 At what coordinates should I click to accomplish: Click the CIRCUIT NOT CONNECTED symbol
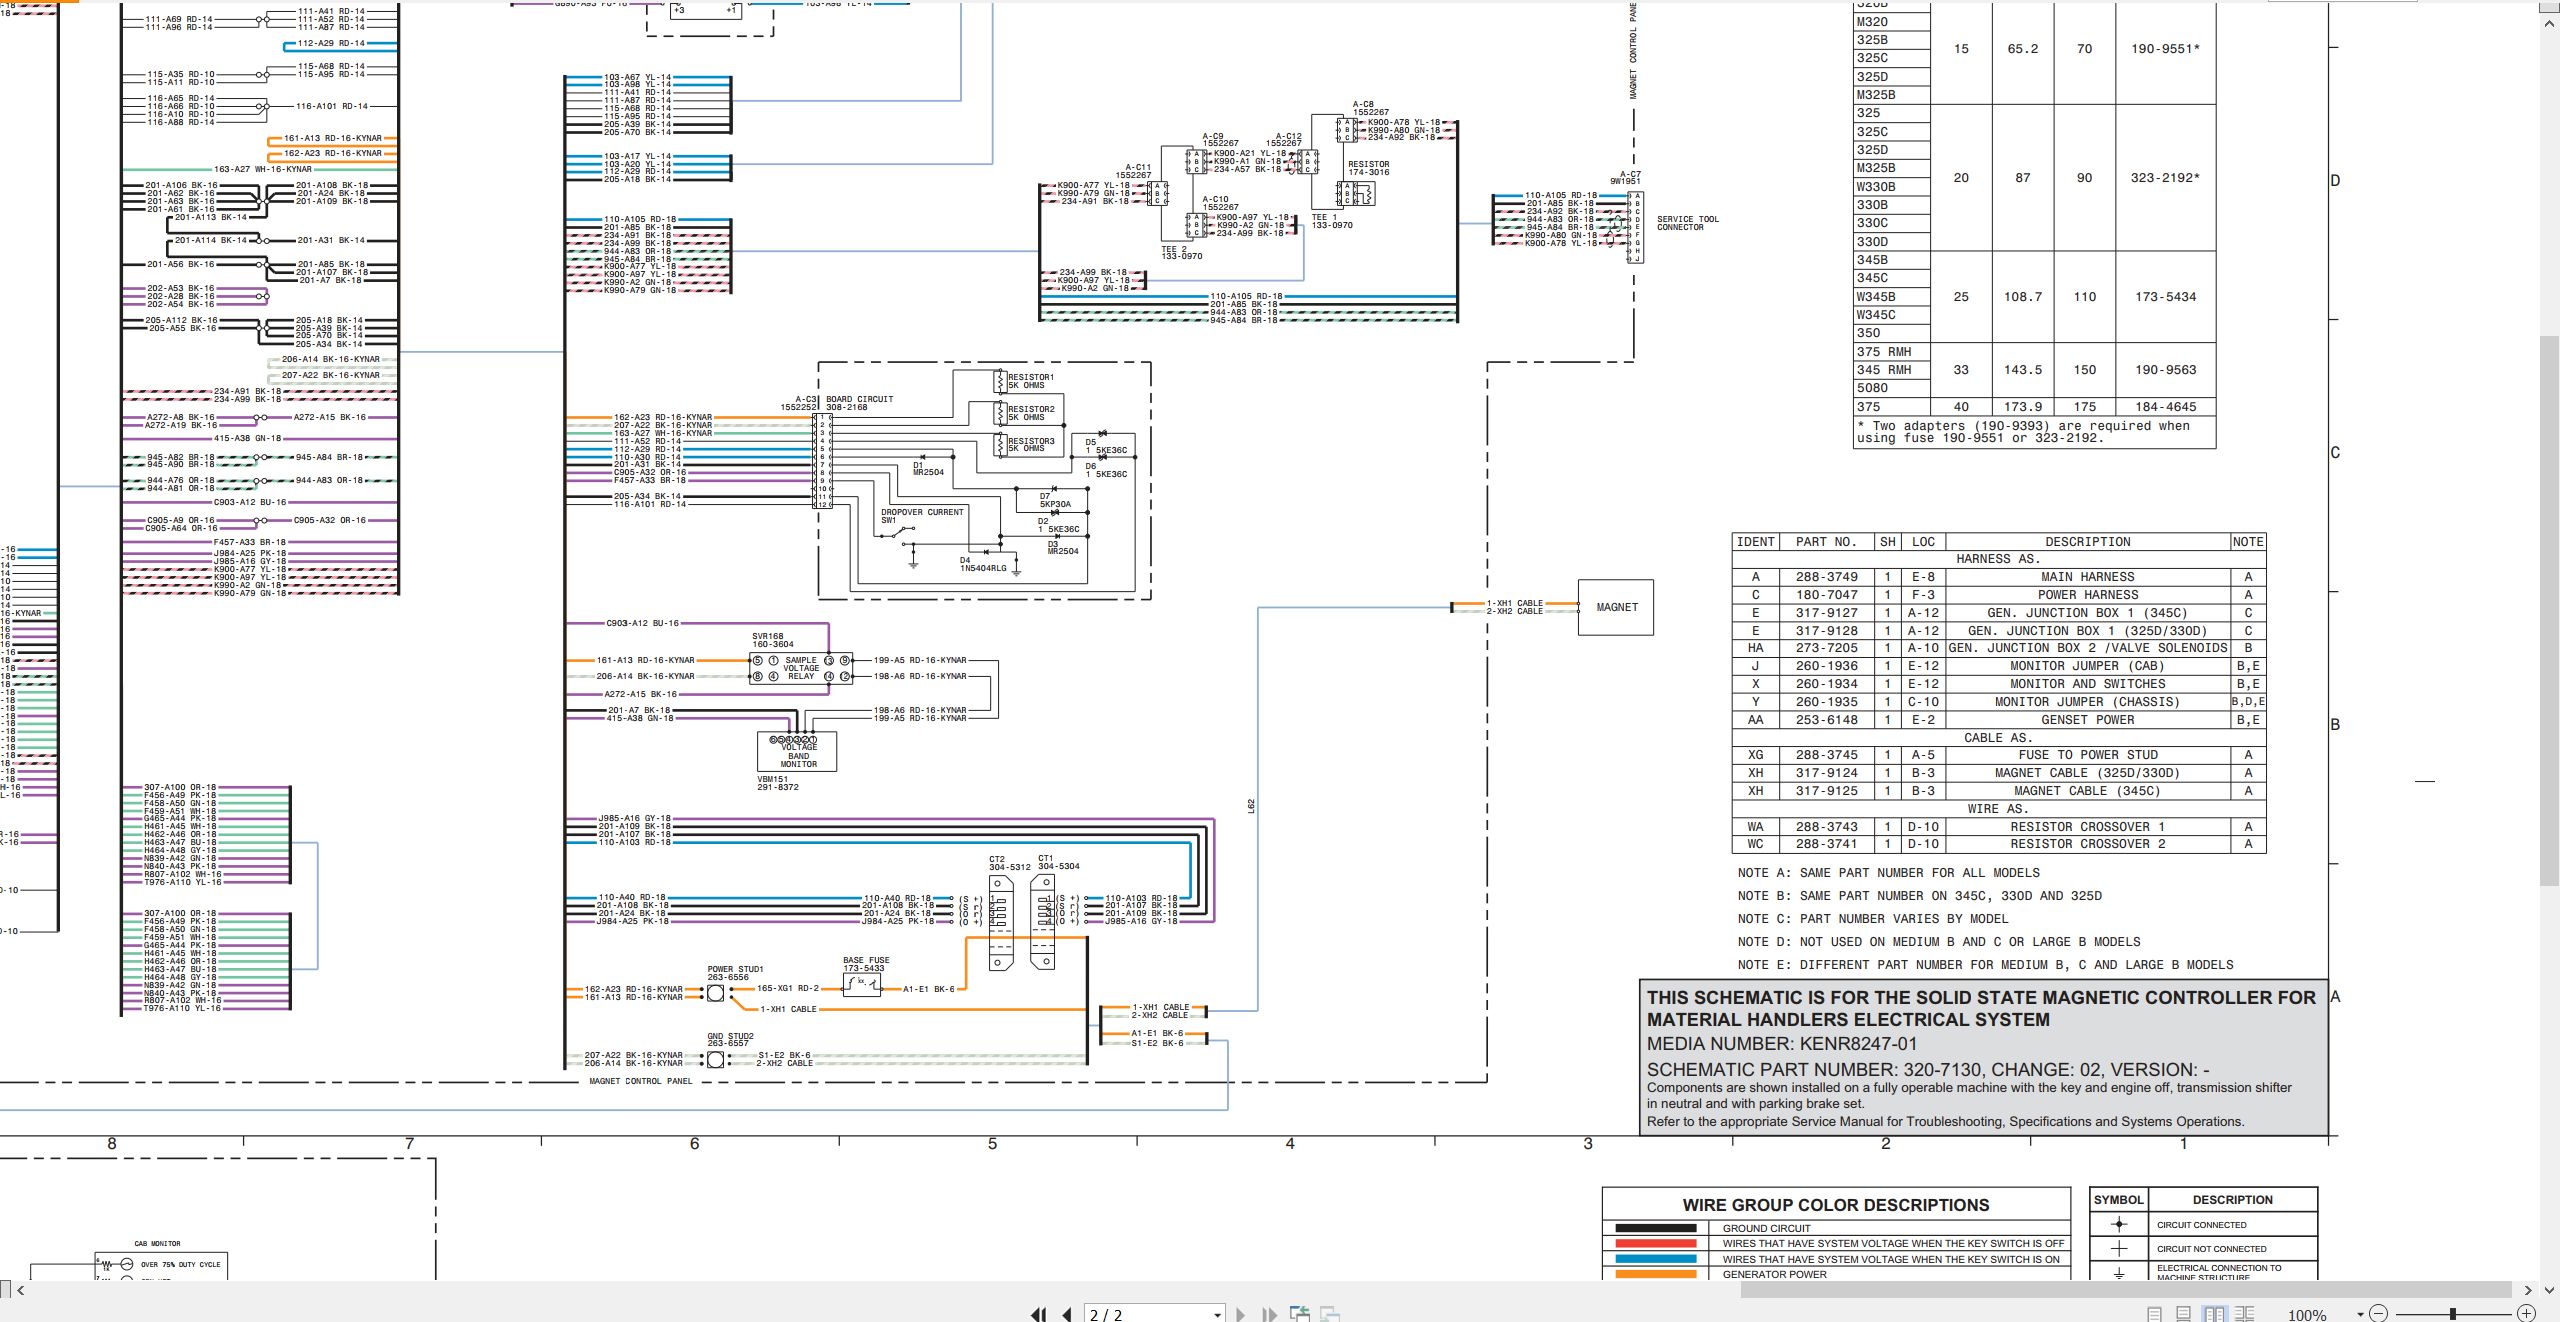click(2119, 1248)
